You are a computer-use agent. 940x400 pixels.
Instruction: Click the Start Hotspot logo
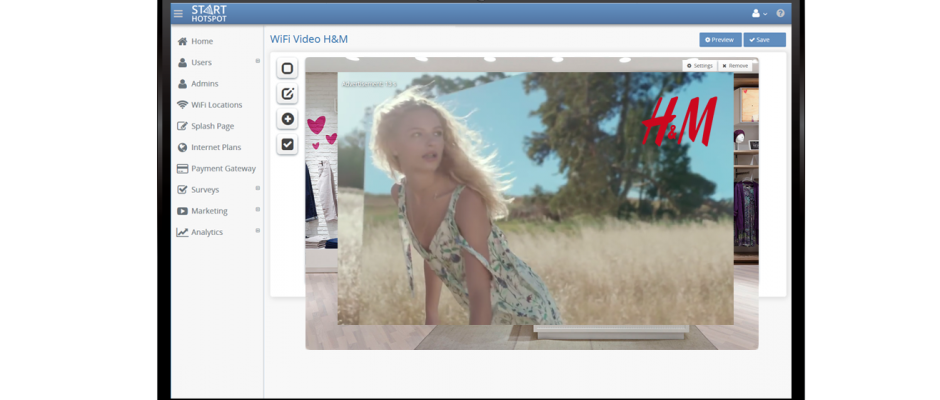pos(209,13)
